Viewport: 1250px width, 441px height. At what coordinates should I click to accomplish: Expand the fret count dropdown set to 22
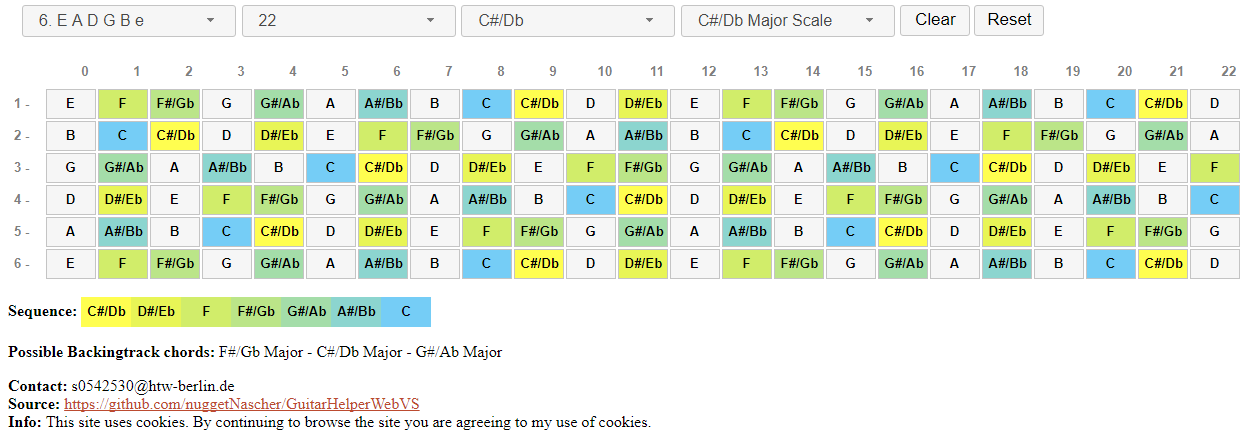(x=348, y=20)
